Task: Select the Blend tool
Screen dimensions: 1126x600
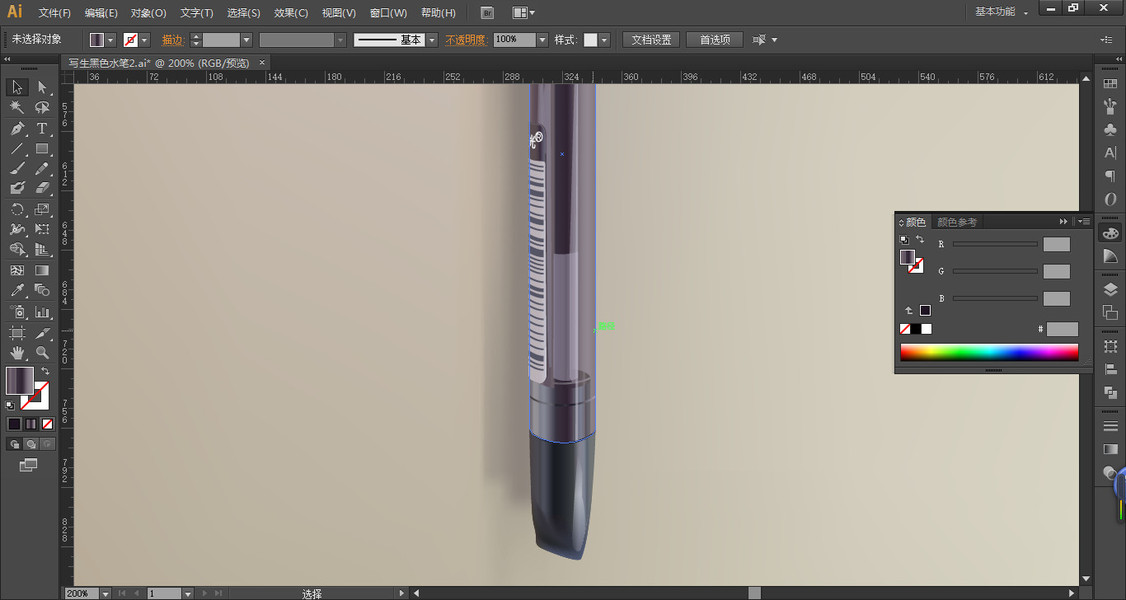Action: (x=42, y=291)
